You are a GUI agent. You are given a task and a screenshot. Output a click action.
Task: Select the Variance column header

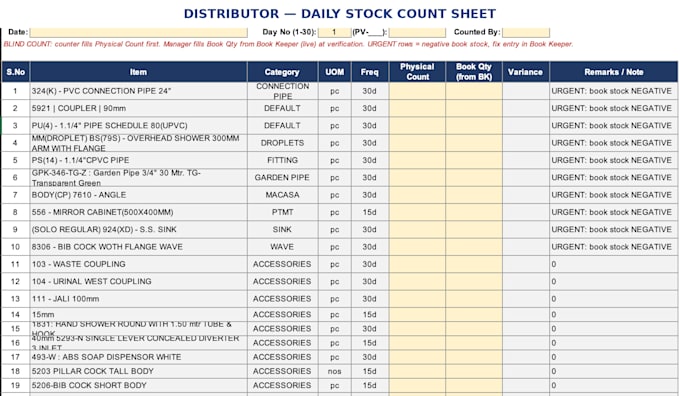(526, 72)
